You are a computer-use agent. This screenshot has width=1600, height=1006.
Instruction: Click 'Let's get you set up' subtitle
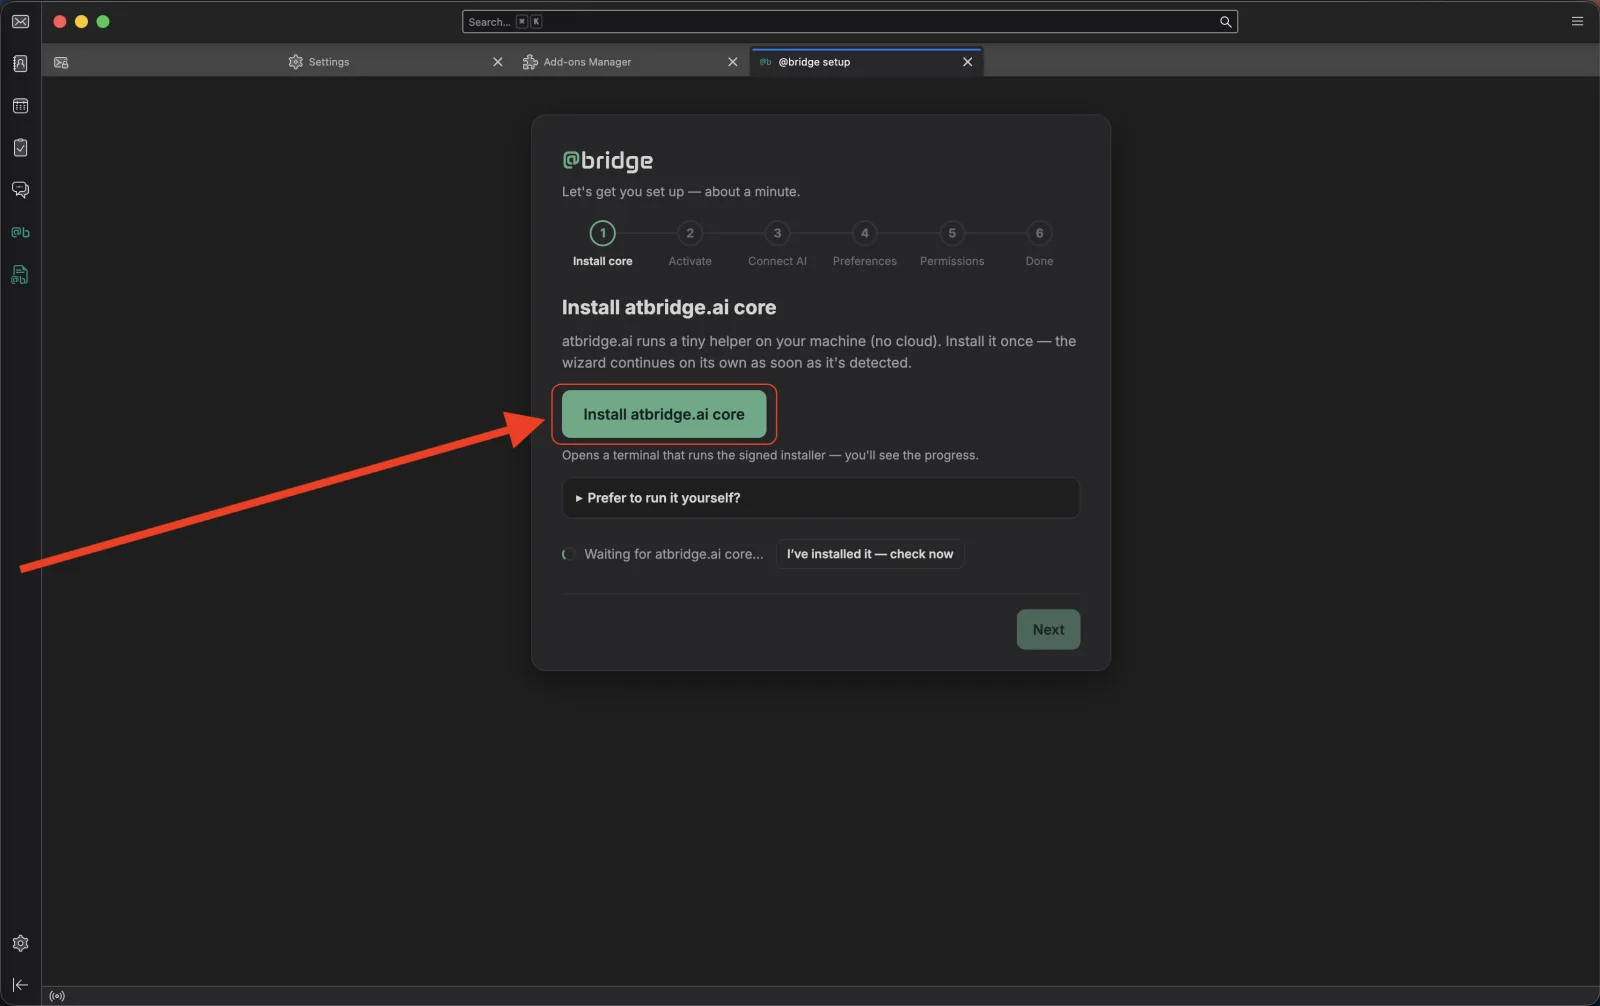681,192
